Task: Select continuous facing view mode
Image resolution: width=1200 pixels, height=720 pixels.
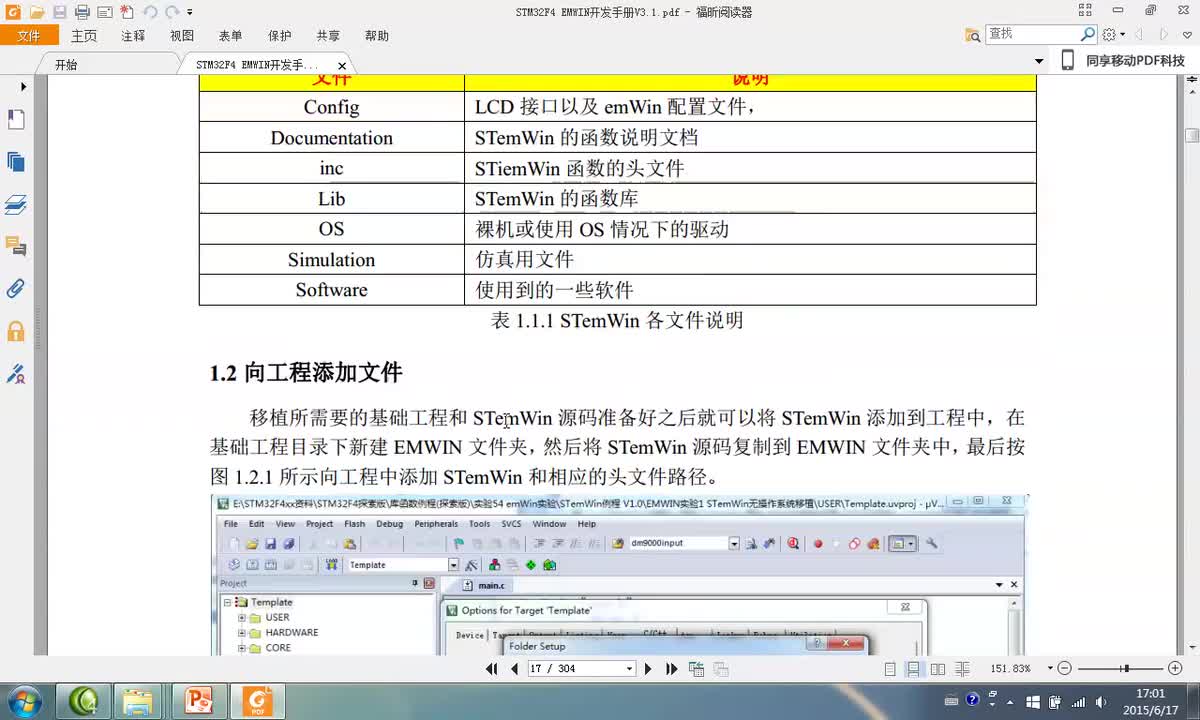Action: [x=962, y=669]
